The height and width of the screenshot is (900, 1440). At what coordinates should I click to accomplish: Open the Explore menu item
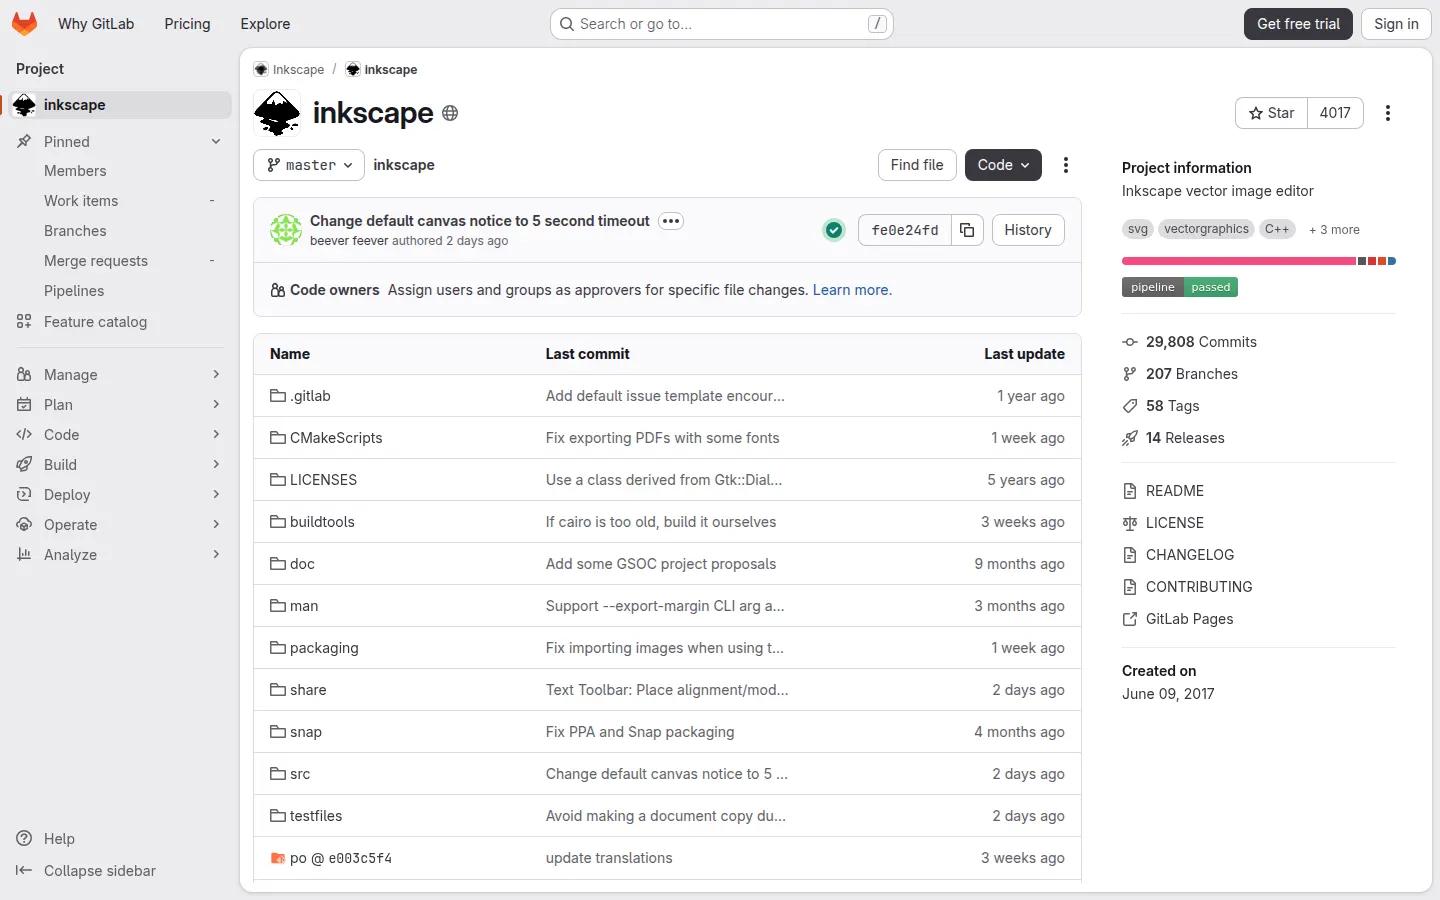[x=265, y=24]
